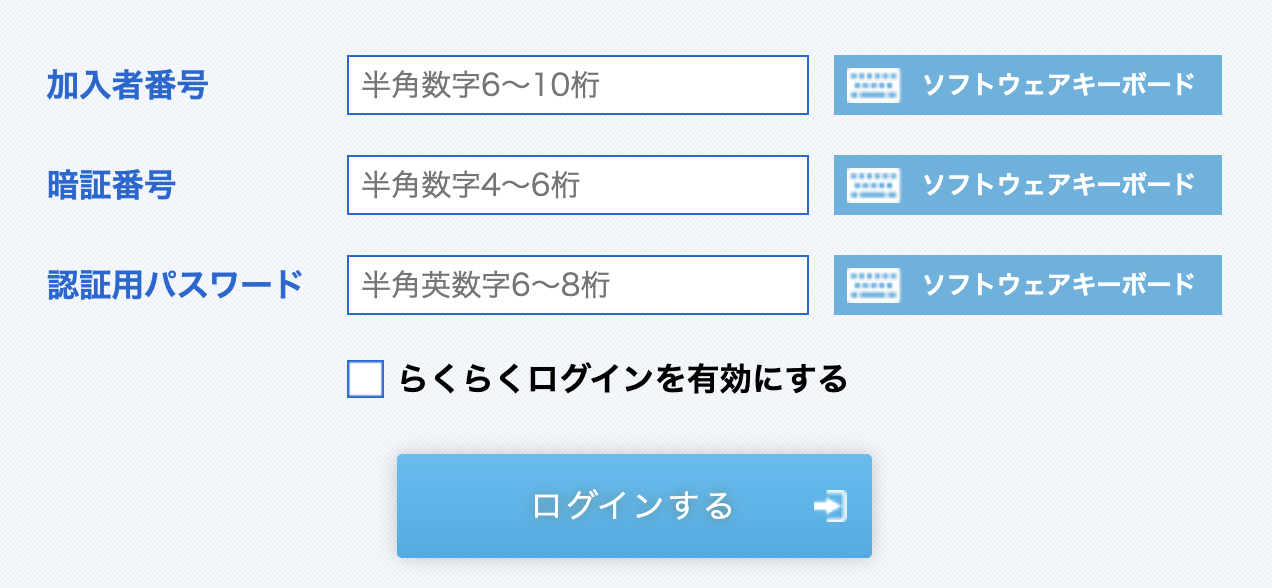Enable the らくらくログイン checkbox

coord(365,379)
